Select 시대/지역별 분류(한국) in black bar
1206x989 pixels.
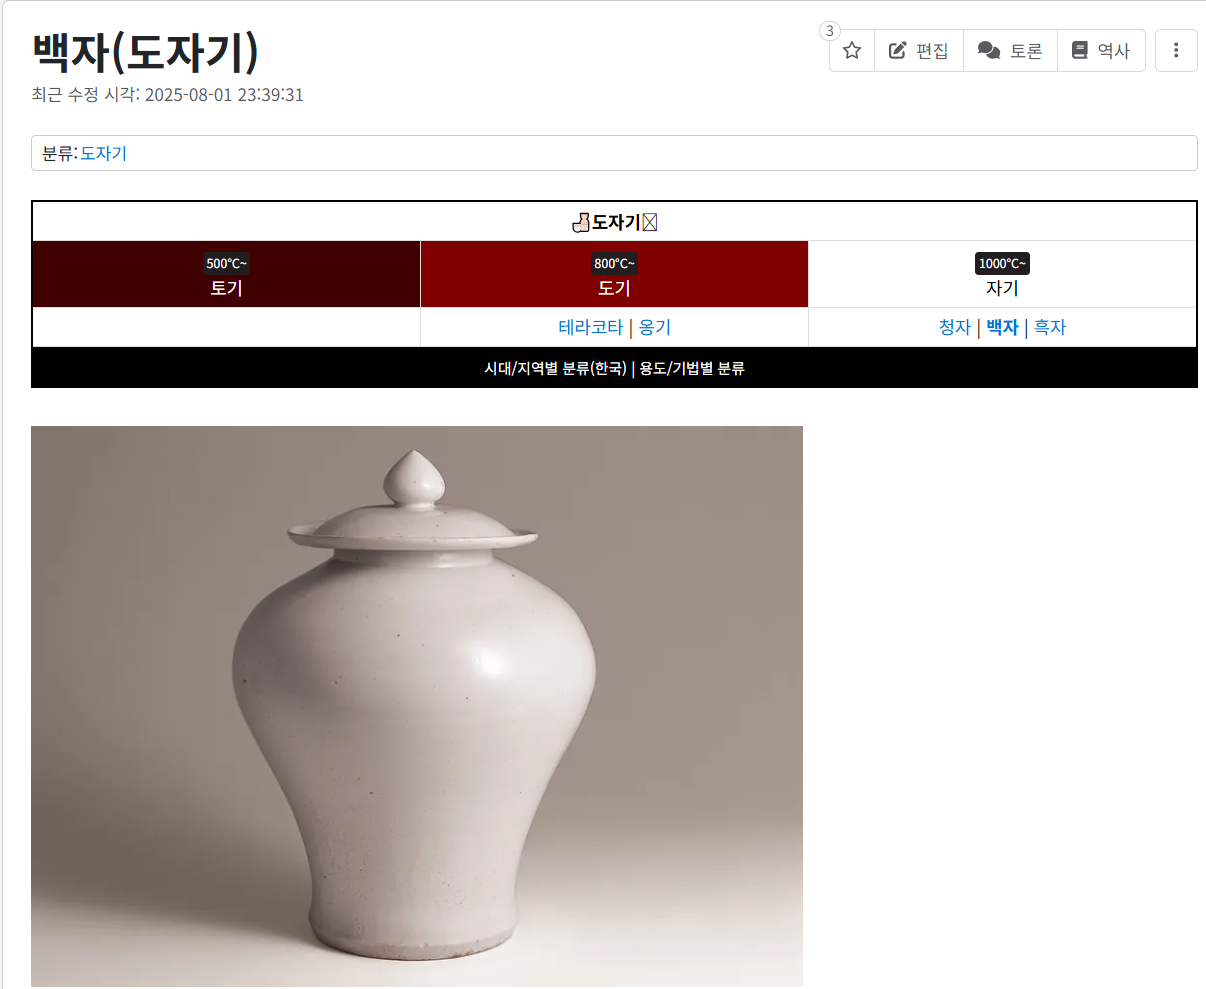pos(555,368)
